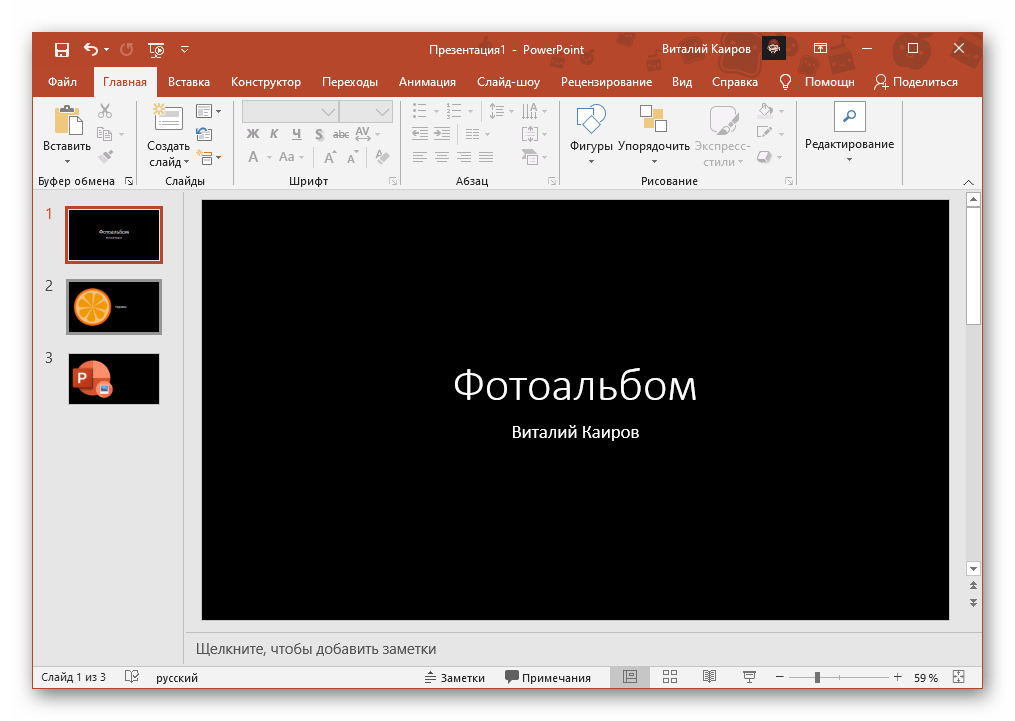
Task: Click the Save icon in the quick access toolbar
Action: [x=61, y=49]
